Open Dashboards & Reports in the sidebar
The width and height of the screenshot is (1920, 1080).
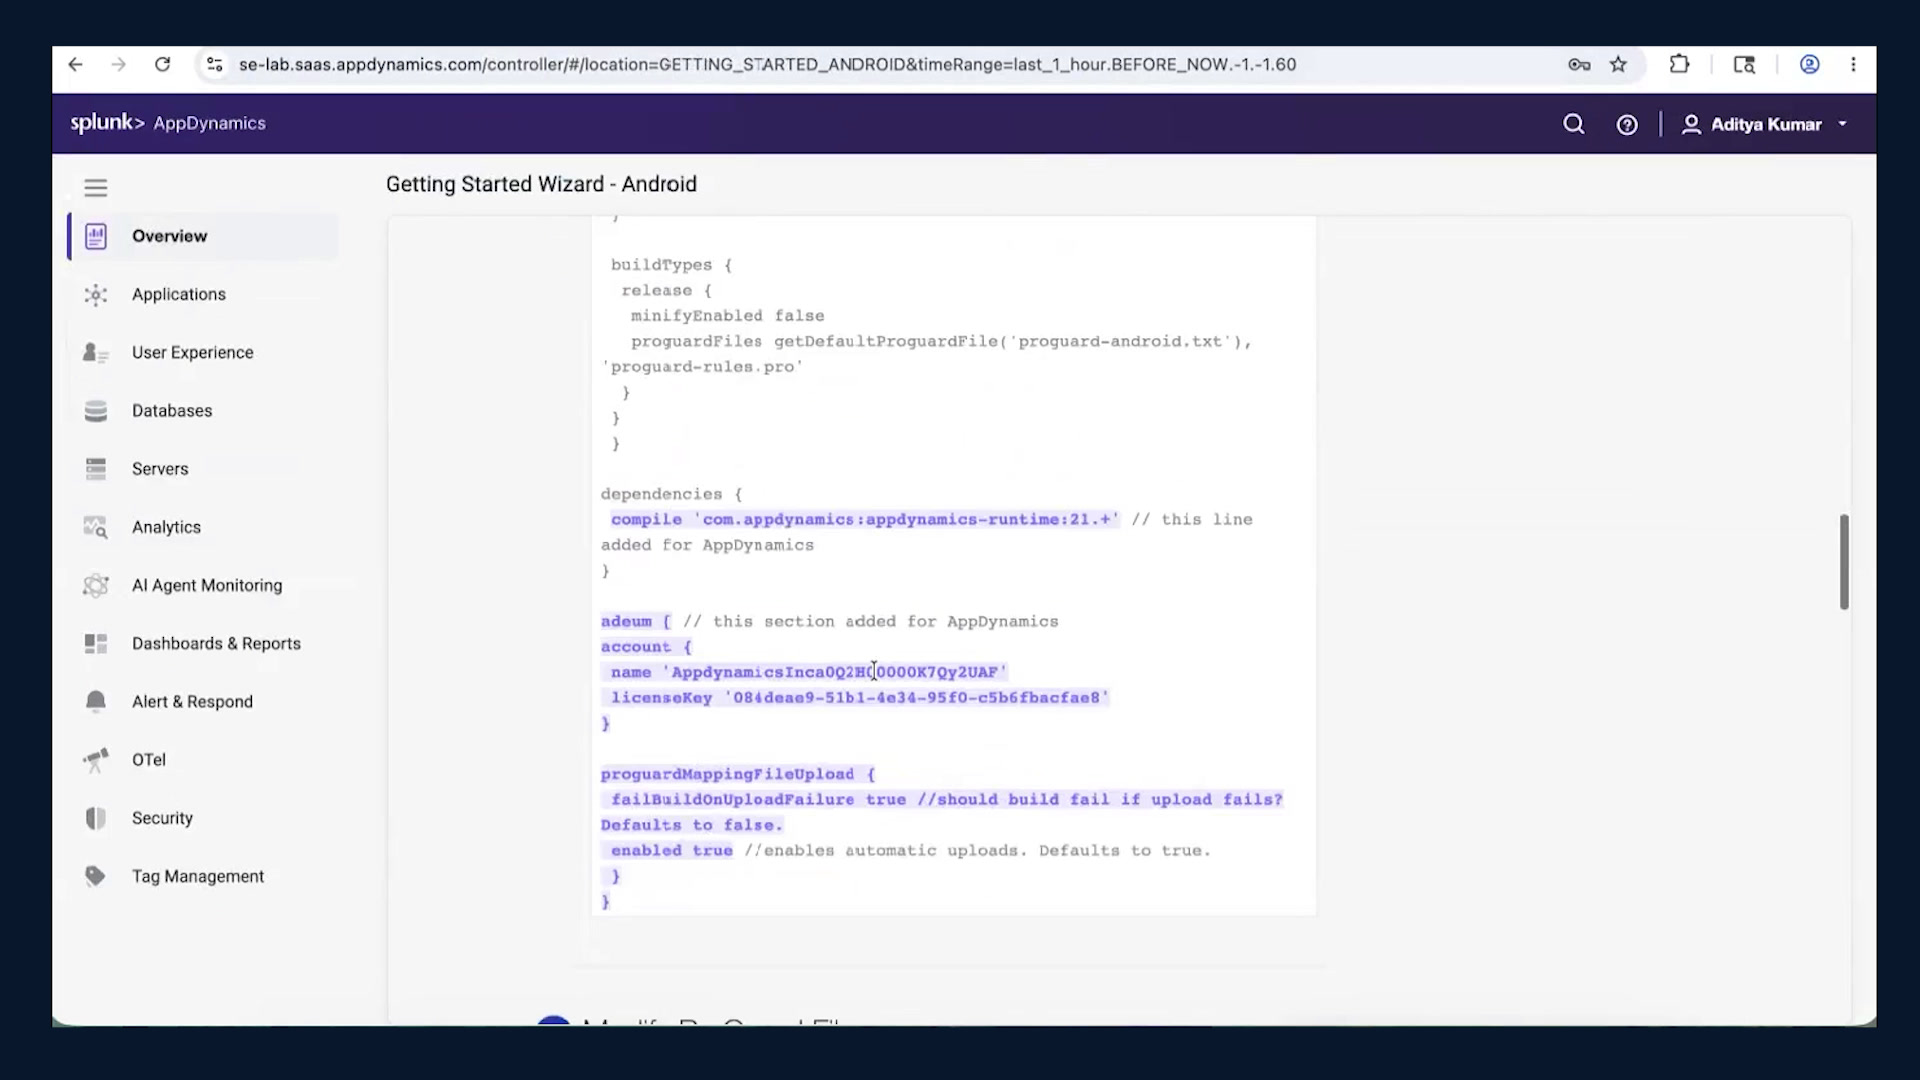[203, 643]
